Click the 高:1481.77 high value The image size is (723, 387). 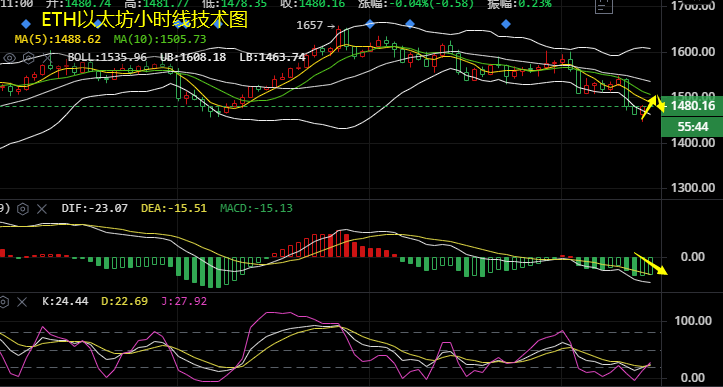click(x=158, y=4)
